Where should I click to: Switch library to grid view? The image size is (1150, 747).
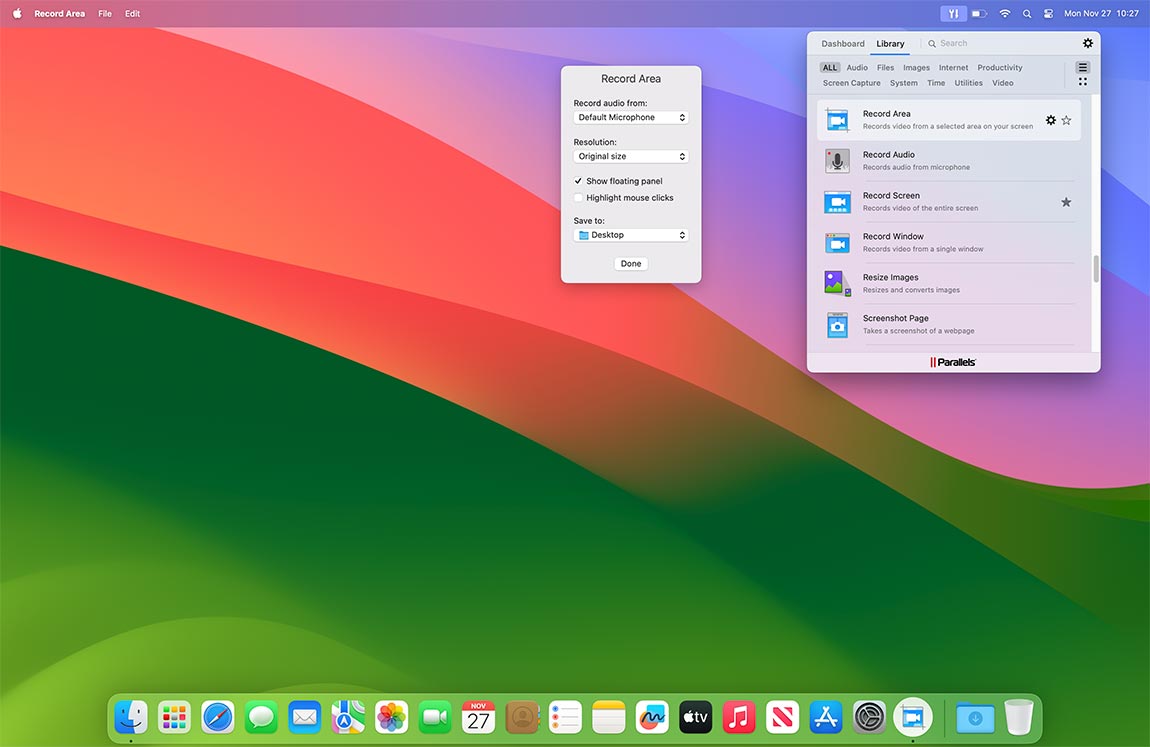[x=1082, y=82]
